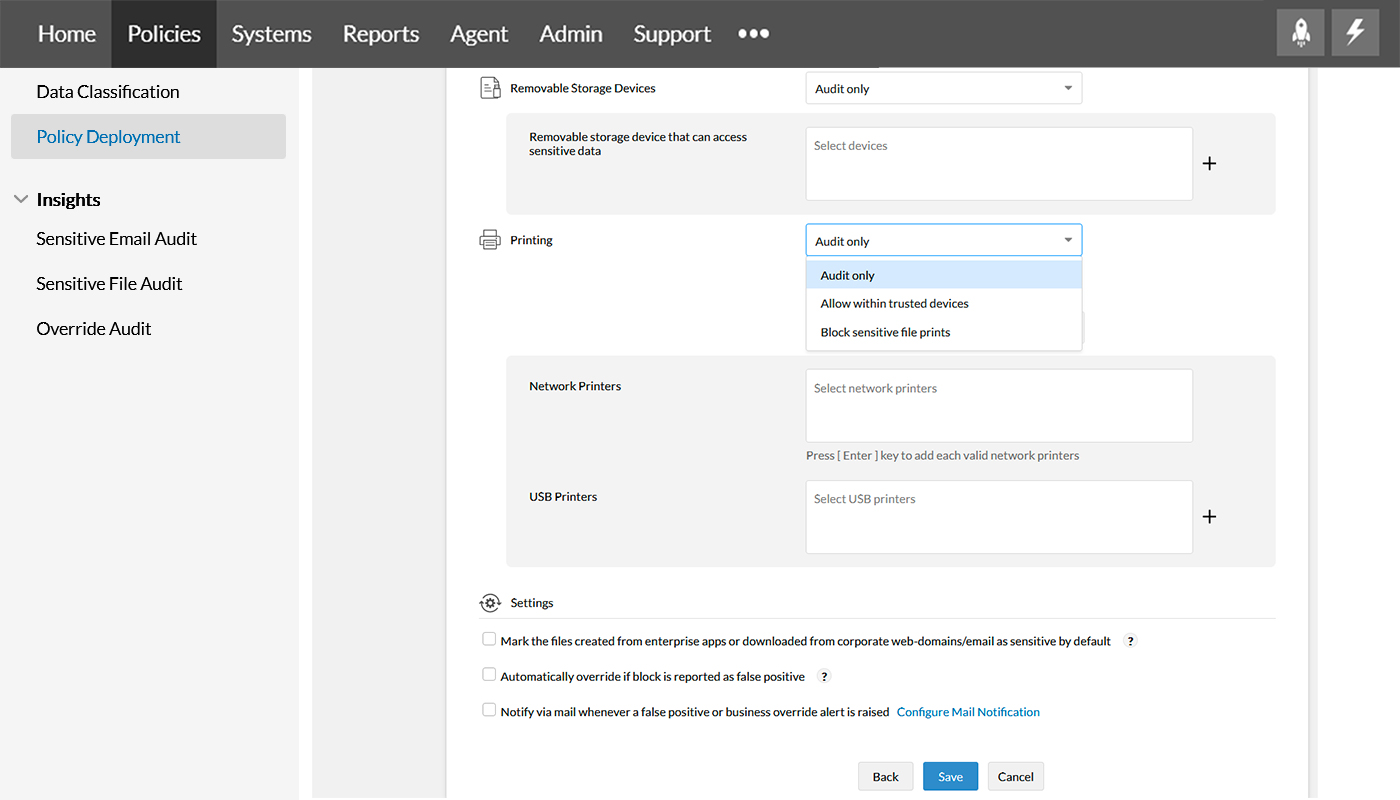This screenshot has width=1400, height=800.
Task: Choose Block sensitive file prints option
Action: [885, 332]
